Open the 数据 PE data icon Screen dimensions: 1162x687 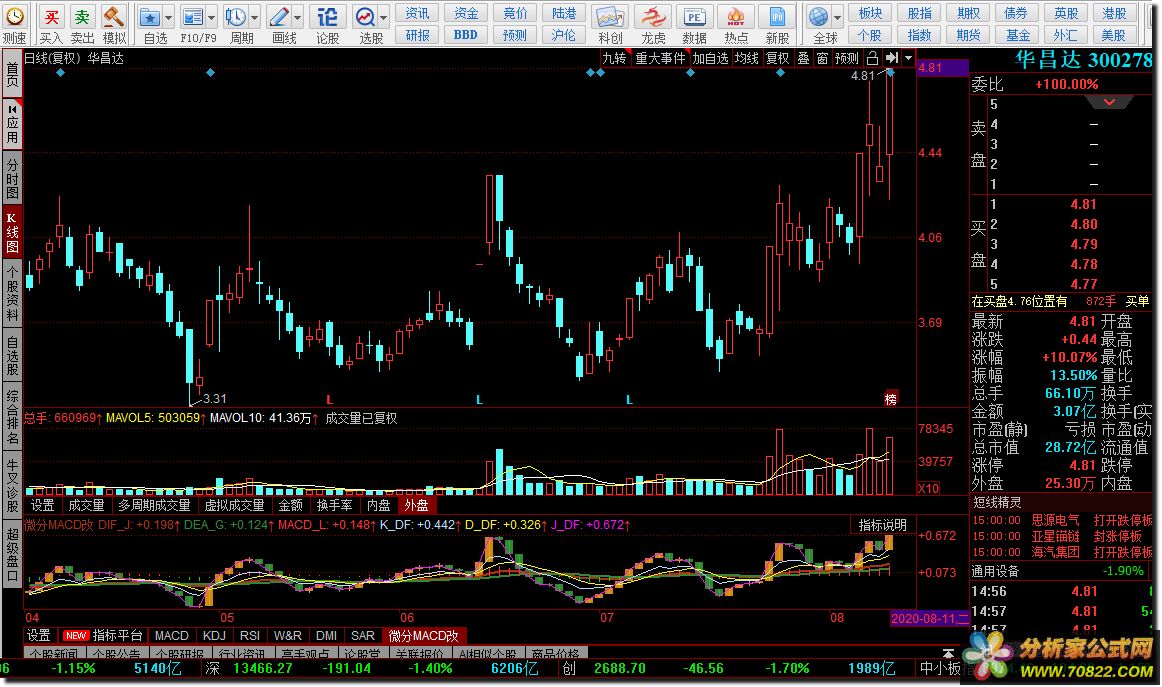(x=694, y=16)
